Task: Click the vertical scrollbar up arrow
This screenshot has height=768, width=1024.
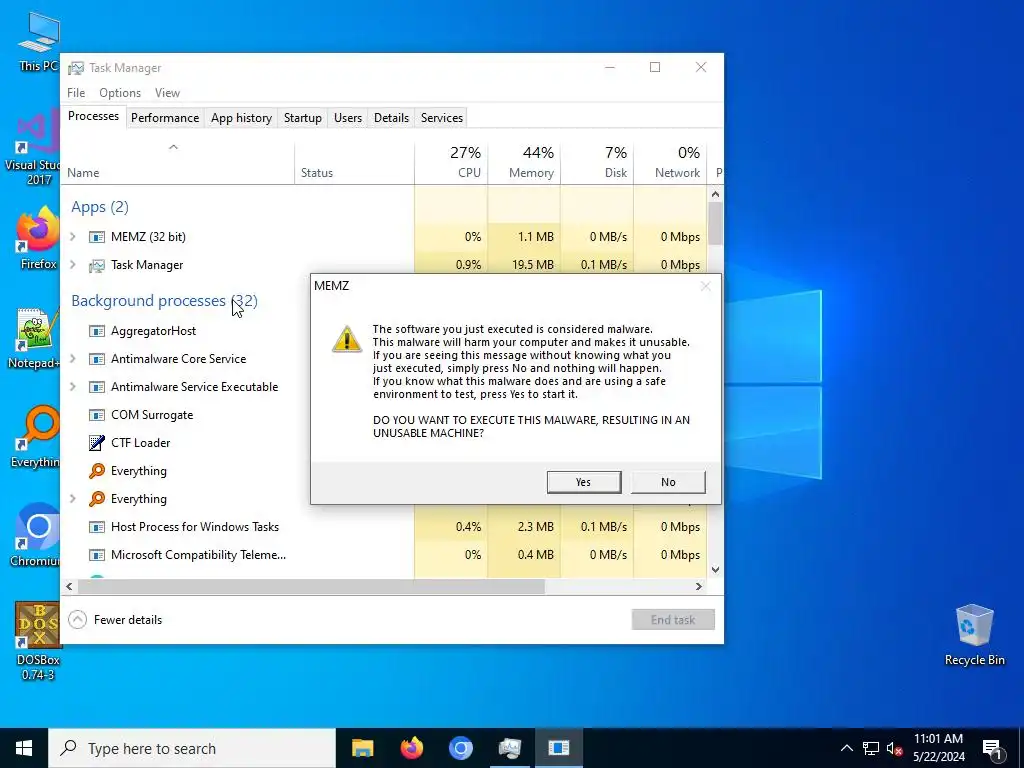Action: pos(715,194)
